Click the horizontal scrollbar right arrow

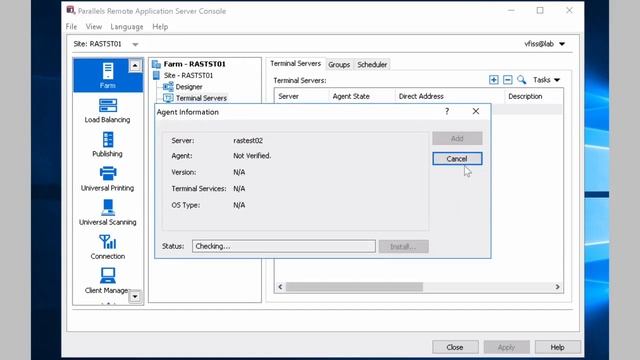pos(557,287)
